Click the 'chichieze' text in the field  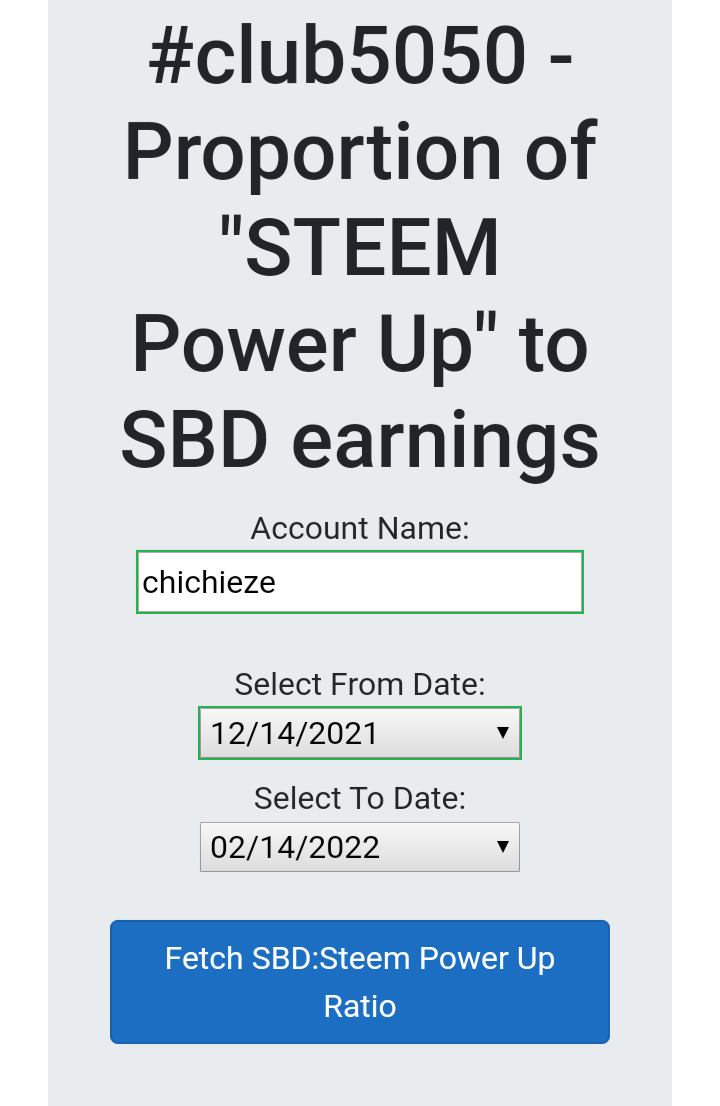pyautogui.click(x=209, y=582)
